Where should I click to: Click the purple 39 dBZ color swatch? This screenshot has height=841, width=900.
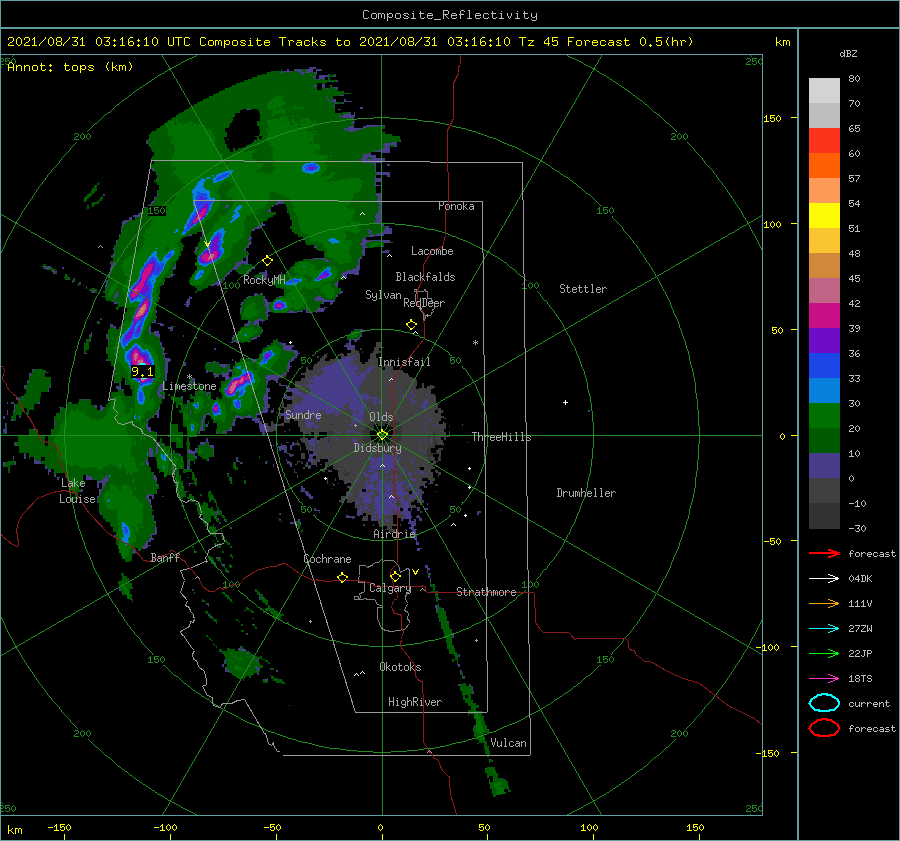click(824, 340)
